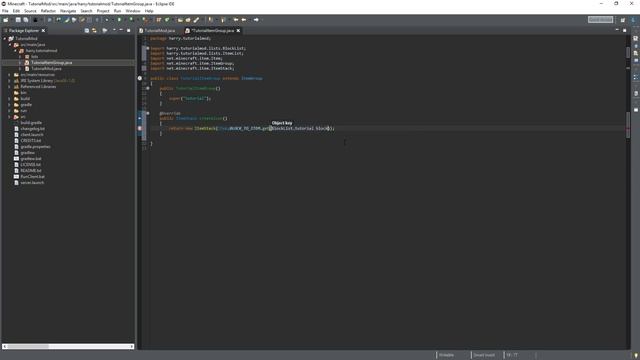
Task: Go to the Last Edit Location
Action: (x=236, y=20)
